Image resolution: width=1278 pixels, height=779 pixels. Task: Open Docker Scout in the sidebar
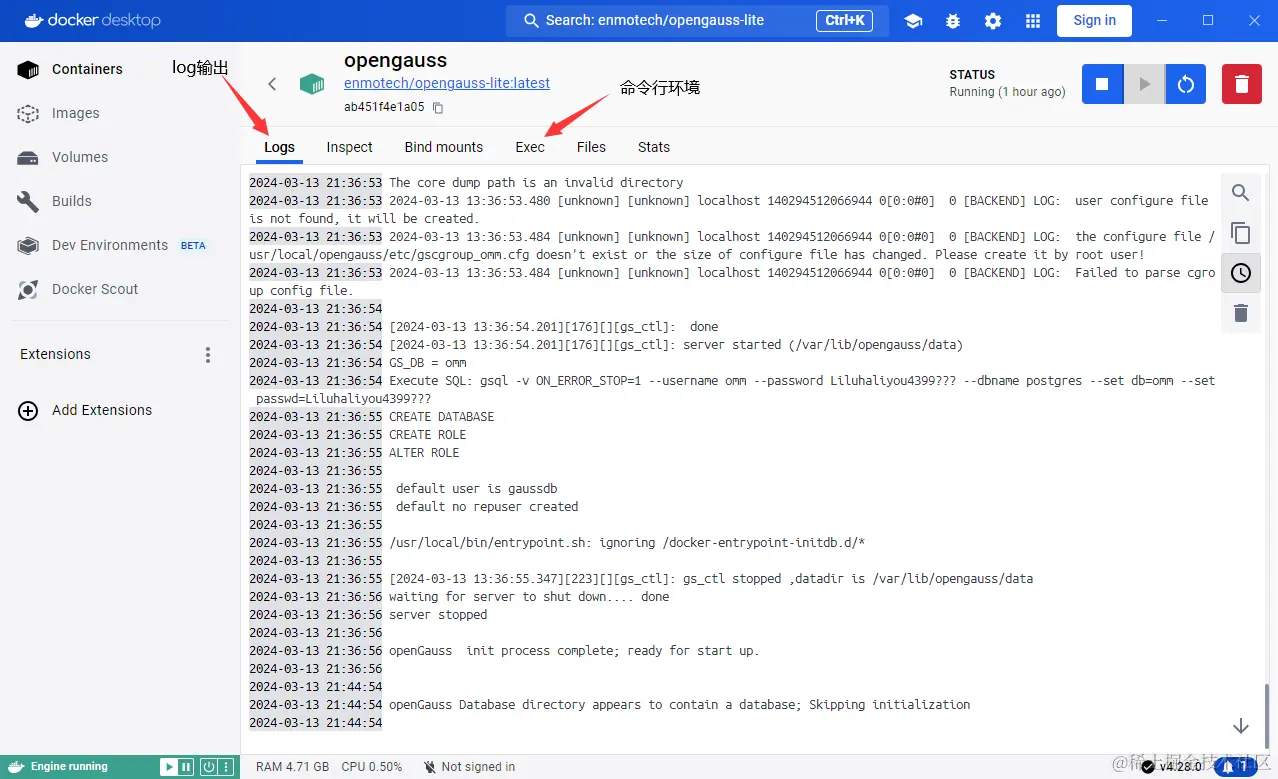[120, 289]
